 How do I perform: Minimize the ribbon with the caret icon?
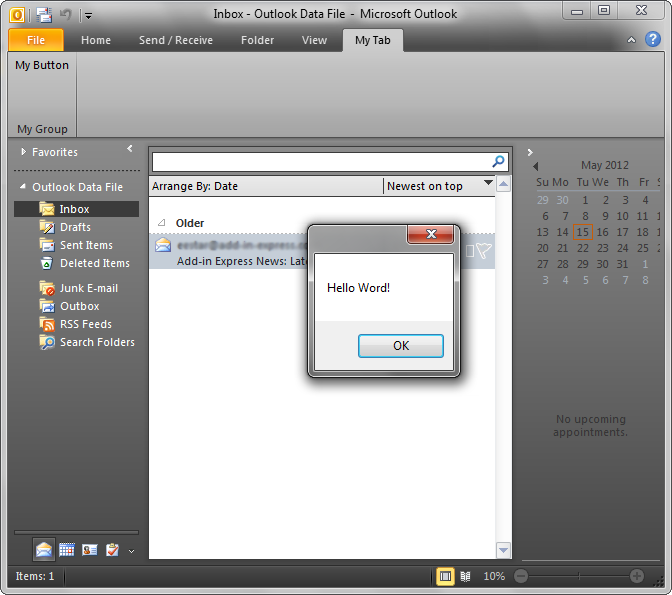click(x=631, y=40)
